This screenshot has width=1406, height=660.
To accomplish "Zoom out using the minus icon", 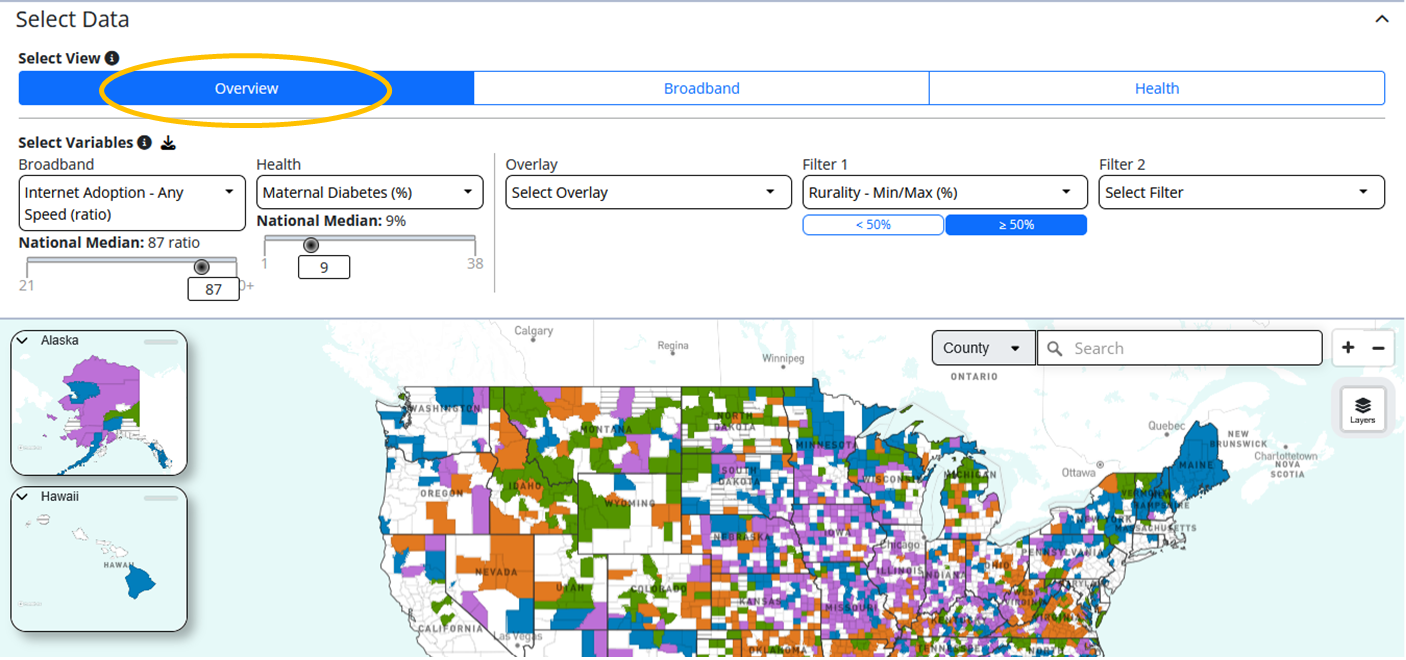I will pyautogui.click(x=1377, y=347).
